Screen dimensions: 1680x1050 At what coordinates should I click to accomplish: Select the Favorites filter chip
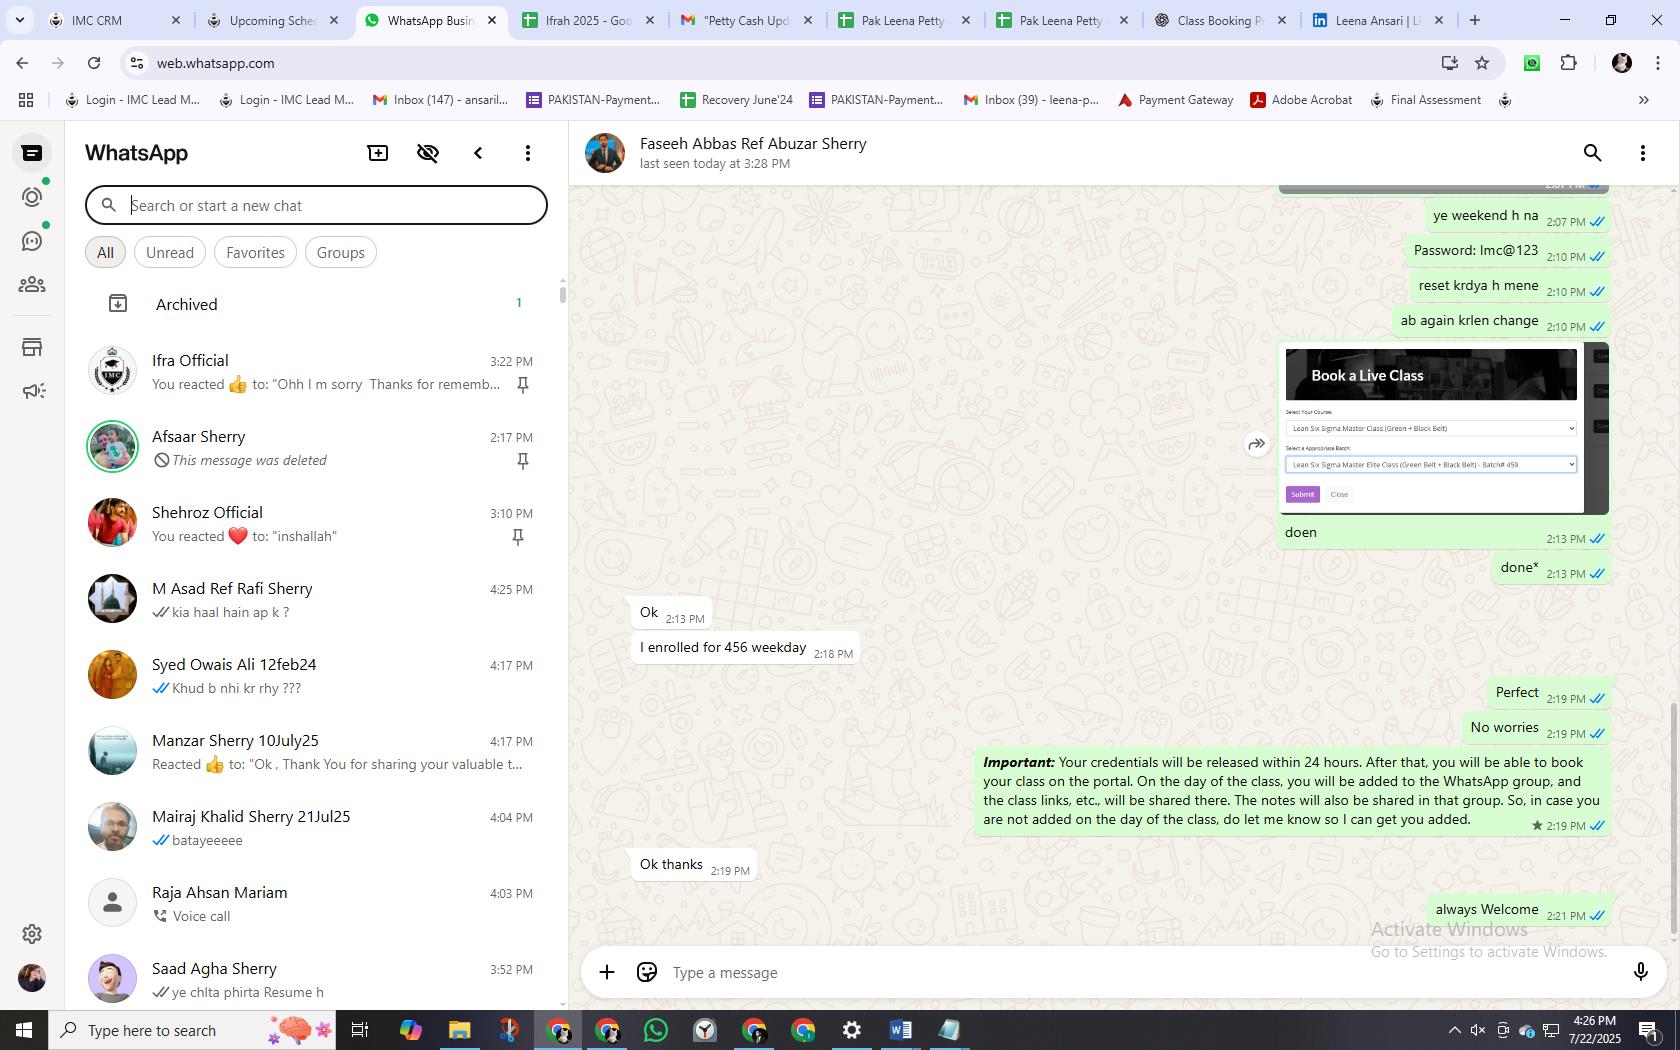(255, 252)
